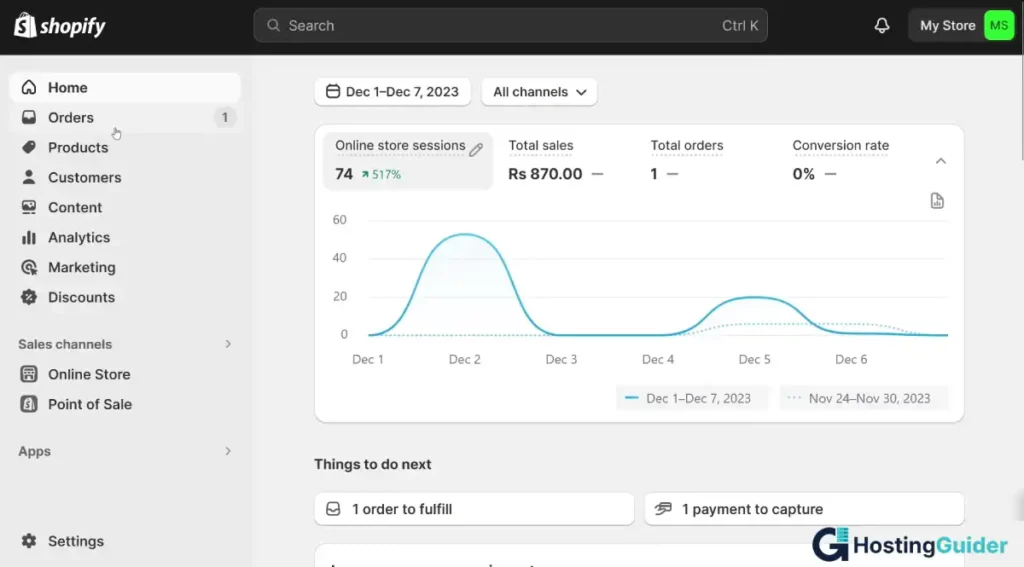Open the MS account avatar

[999, 25]
